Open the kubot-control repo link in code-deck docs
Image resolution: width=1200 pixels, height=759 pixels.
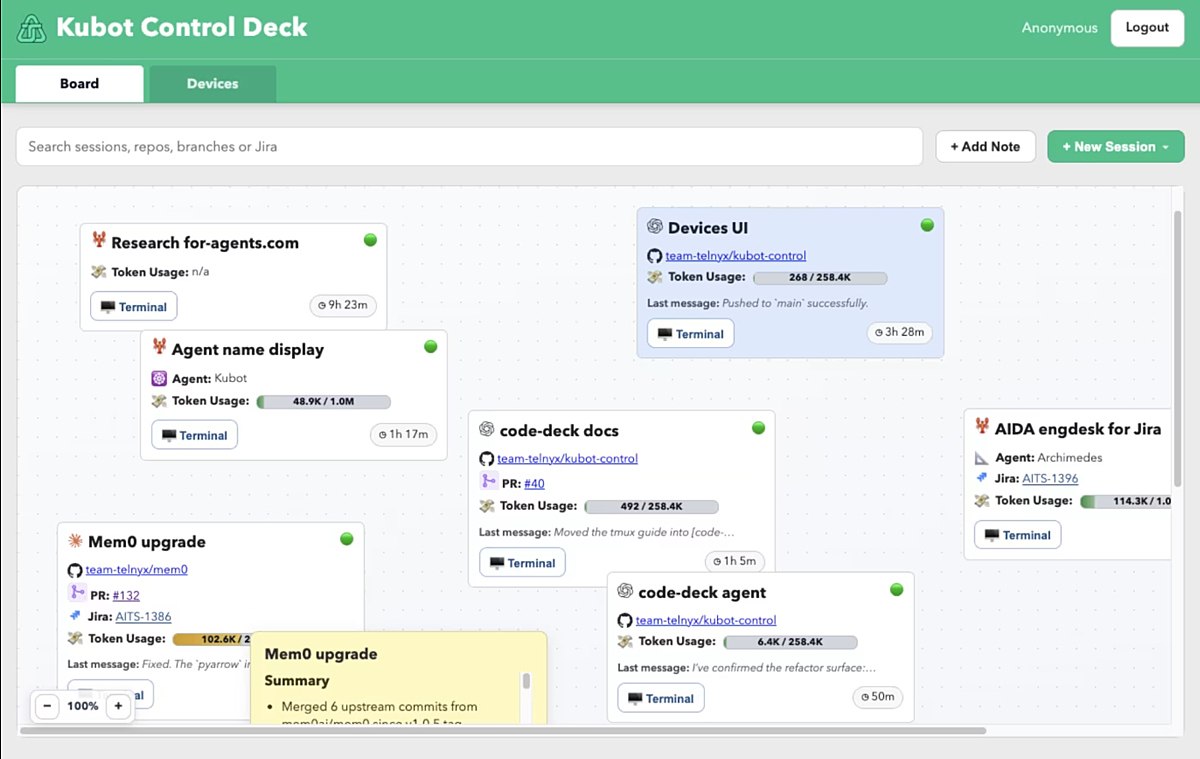coord(568,458)
